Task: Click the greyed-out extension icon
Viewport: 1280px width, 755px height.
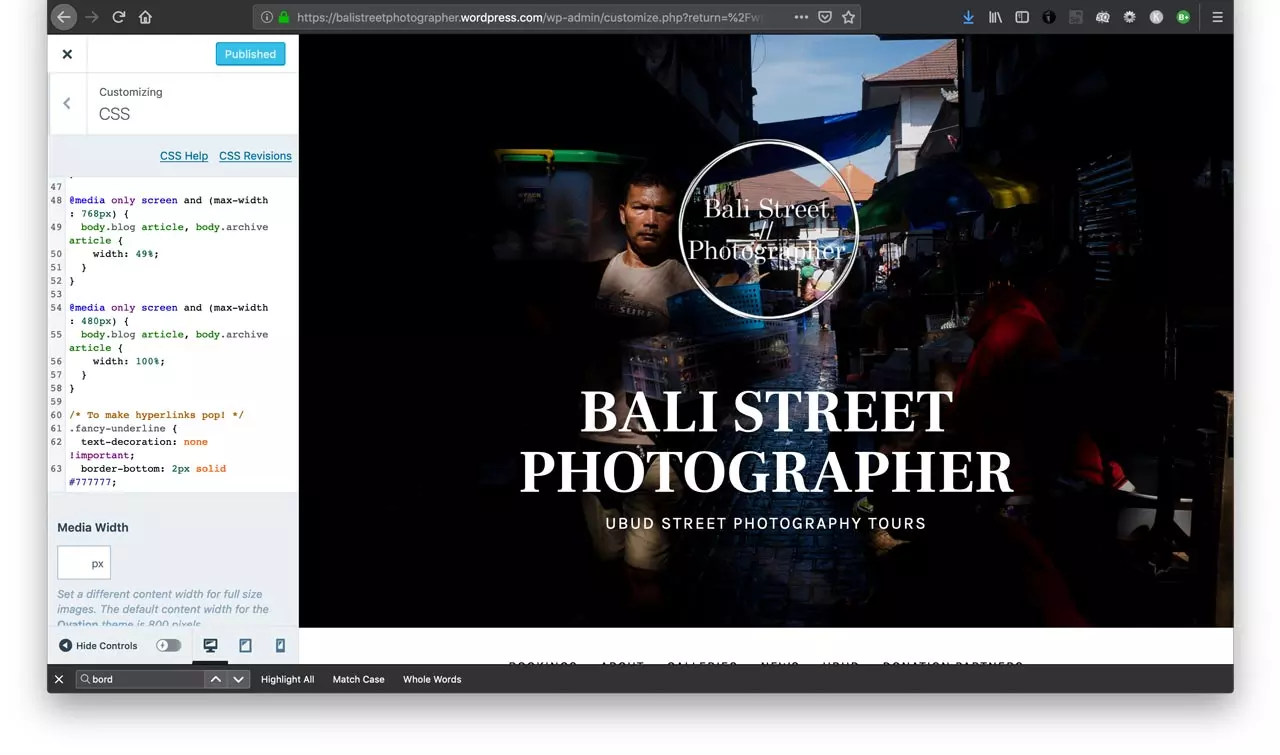Action: [1076, 17]
